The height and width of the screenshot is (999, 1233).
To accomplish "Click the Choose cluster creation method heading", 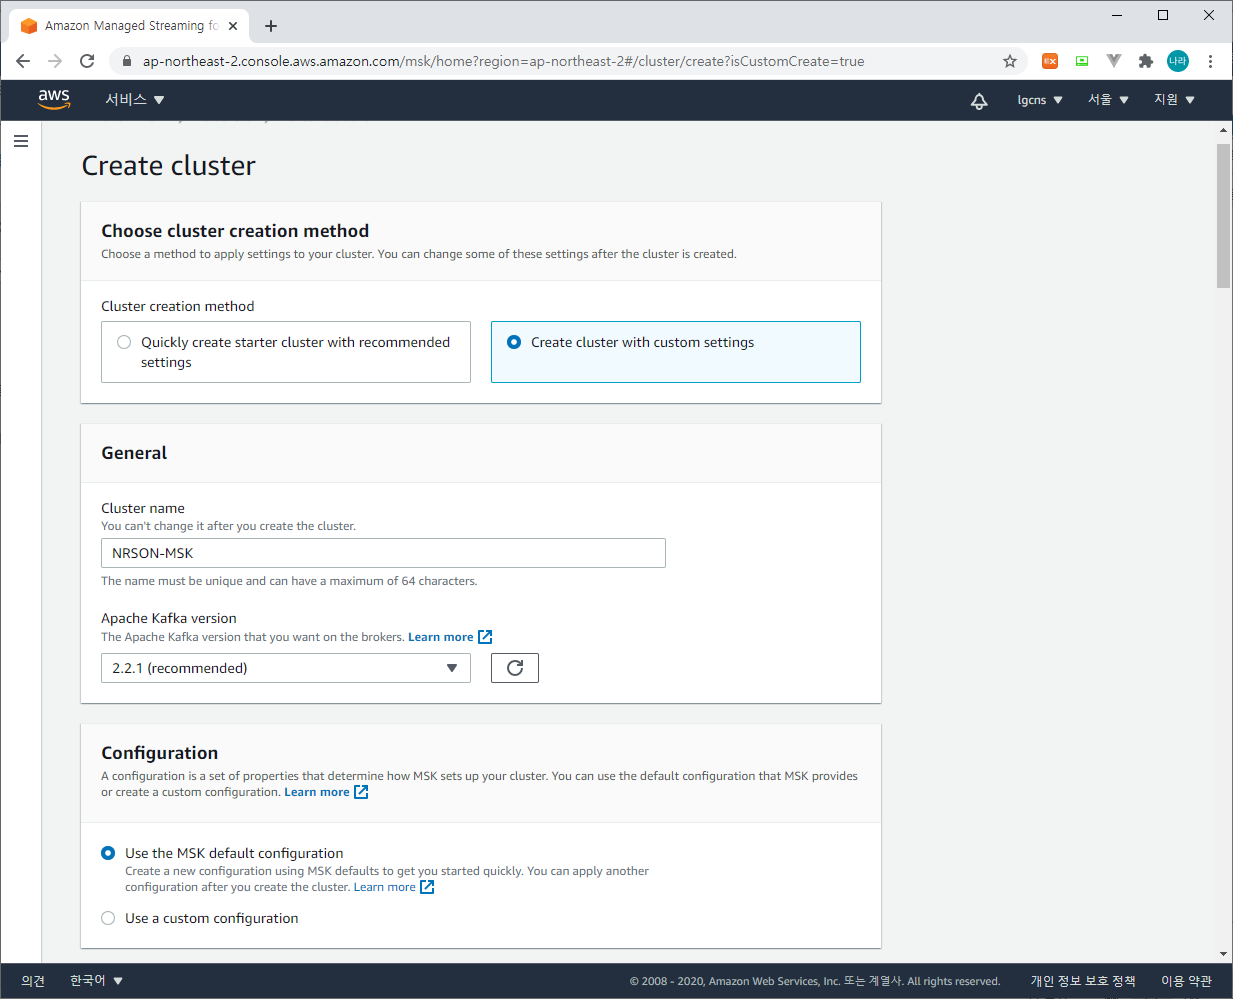I will pos(235,231).
